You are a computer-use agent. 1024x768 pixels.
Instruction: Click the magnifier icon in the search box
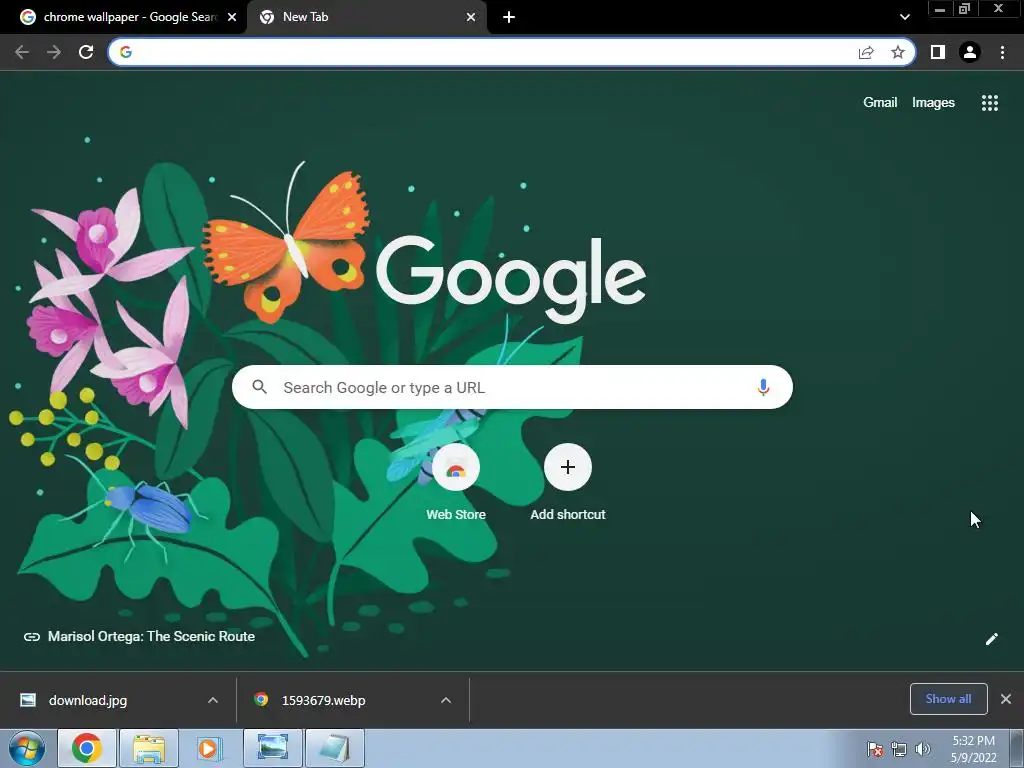point(259,387)
